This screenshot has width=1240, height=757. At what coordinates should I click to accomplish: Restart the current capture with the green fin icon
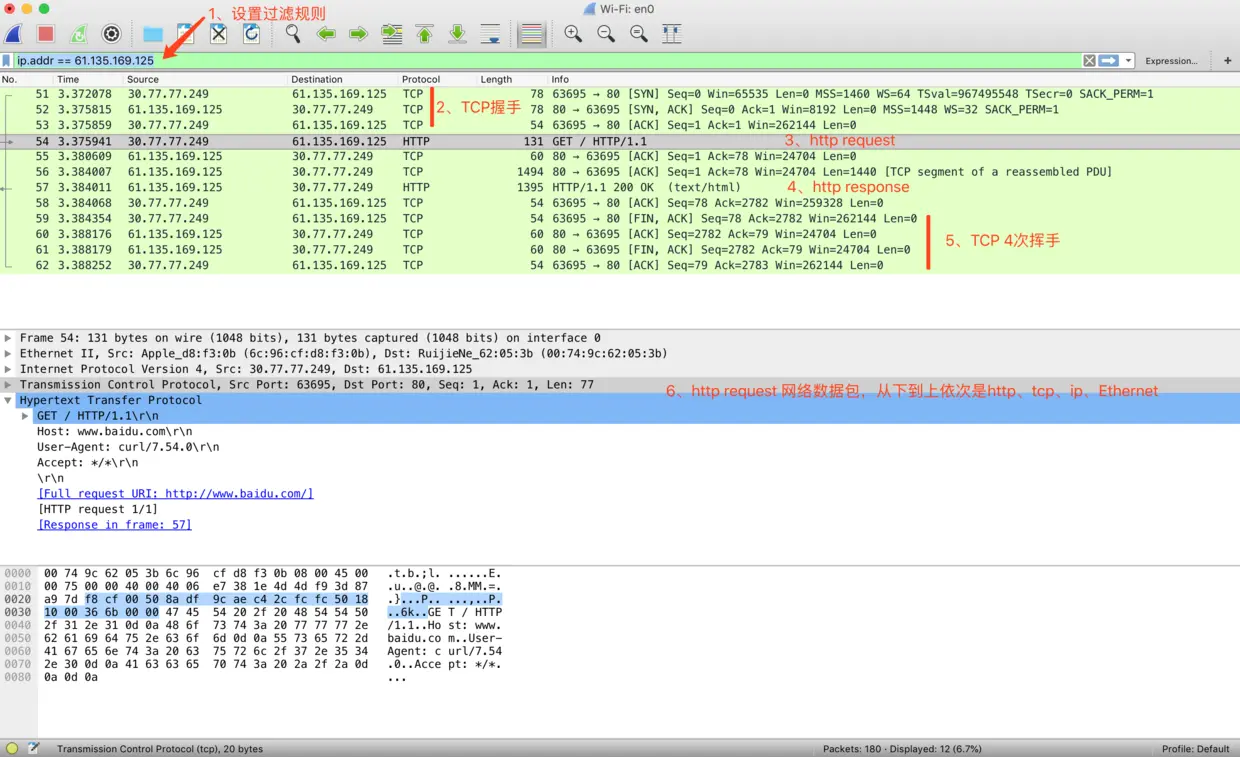[79, 34]
